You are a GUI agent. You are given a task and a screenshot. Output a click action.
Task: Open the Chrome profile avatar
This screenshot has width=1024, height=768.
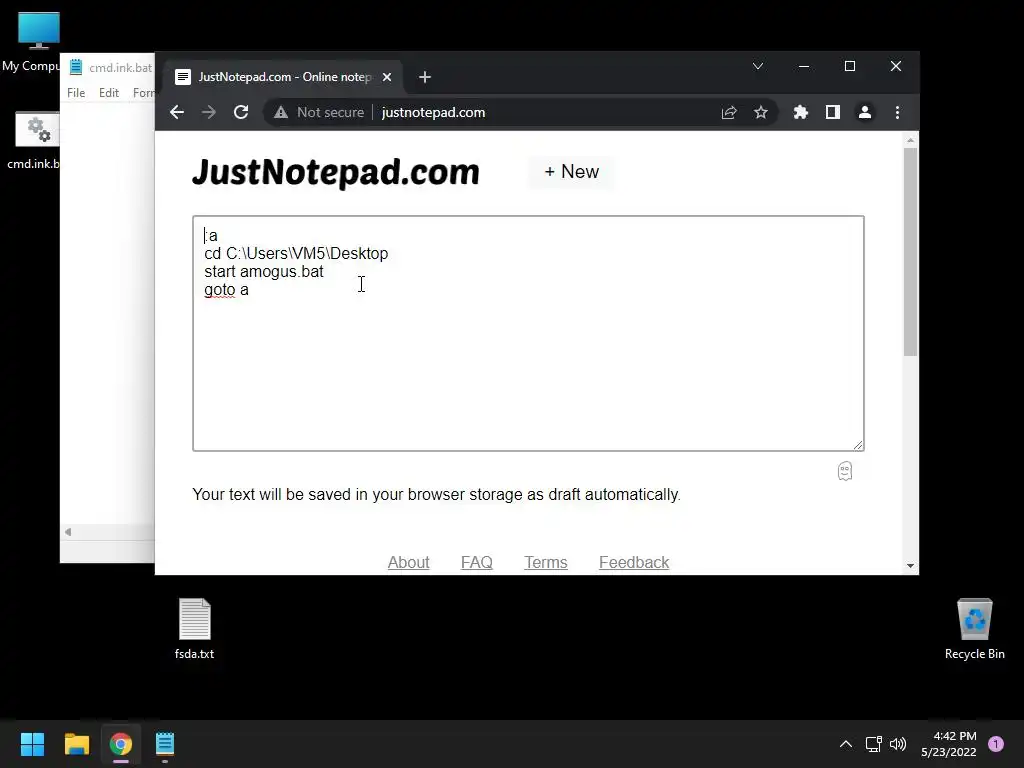[865, 112]
